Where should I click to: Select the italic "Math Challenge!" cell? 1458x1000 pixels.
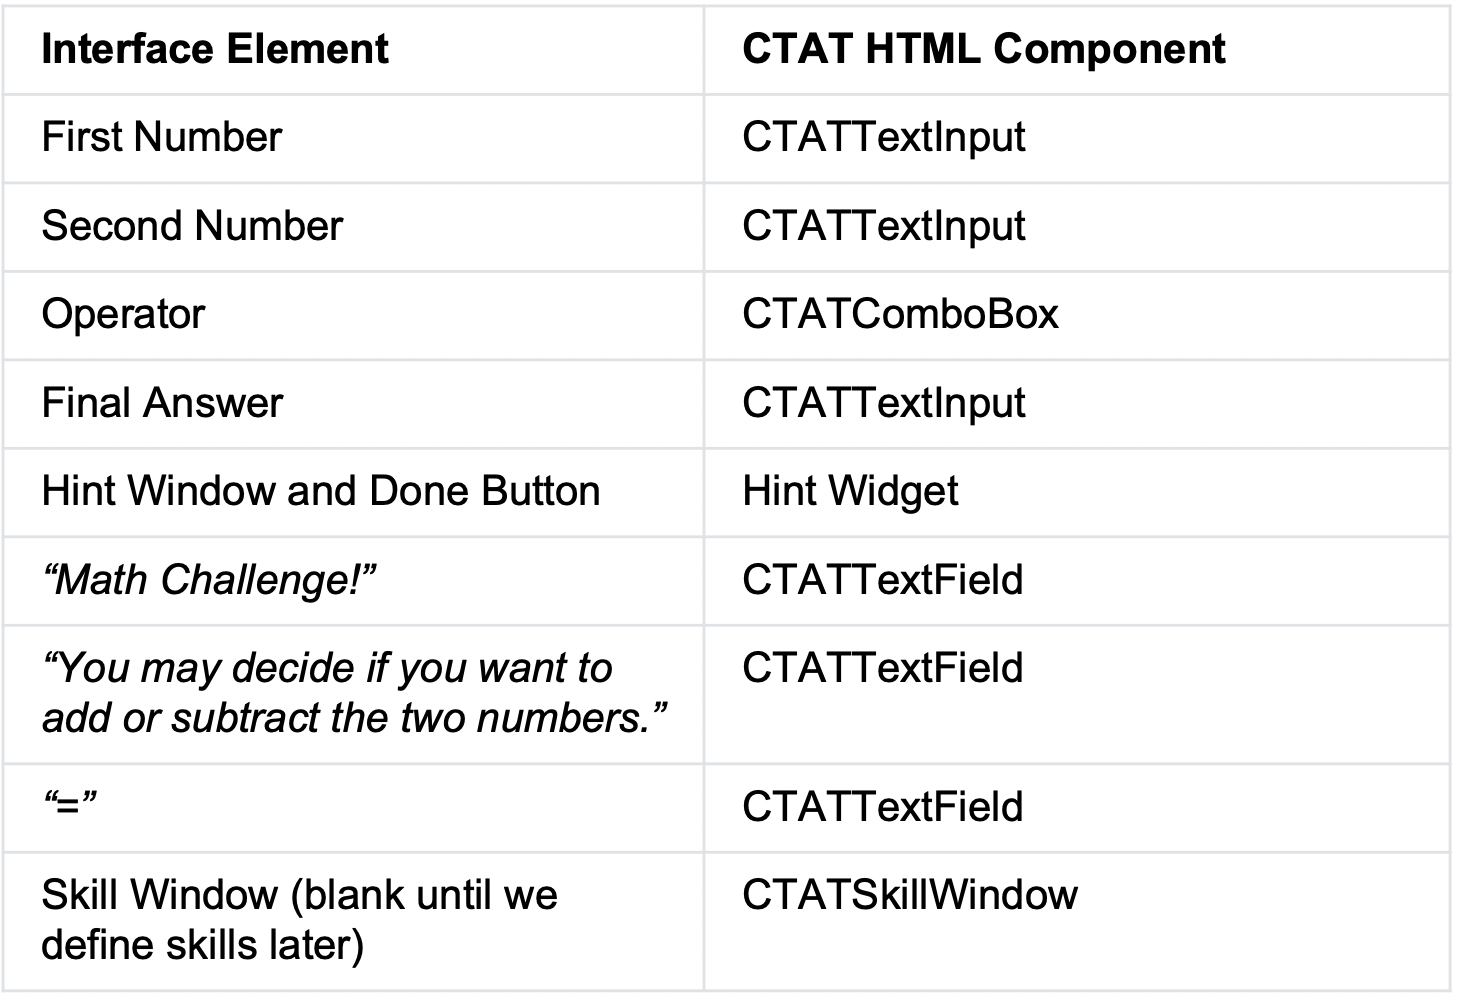(209, 580)
